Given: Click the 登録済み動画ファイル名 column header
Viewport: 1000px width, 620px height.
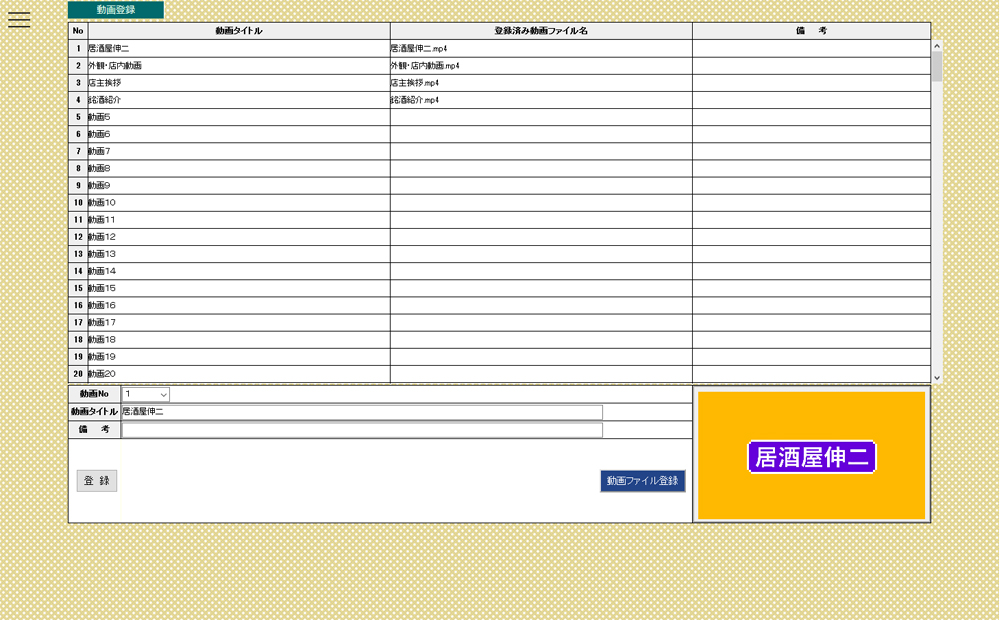Looking at the screenshot, I should [x=541, y=31].
